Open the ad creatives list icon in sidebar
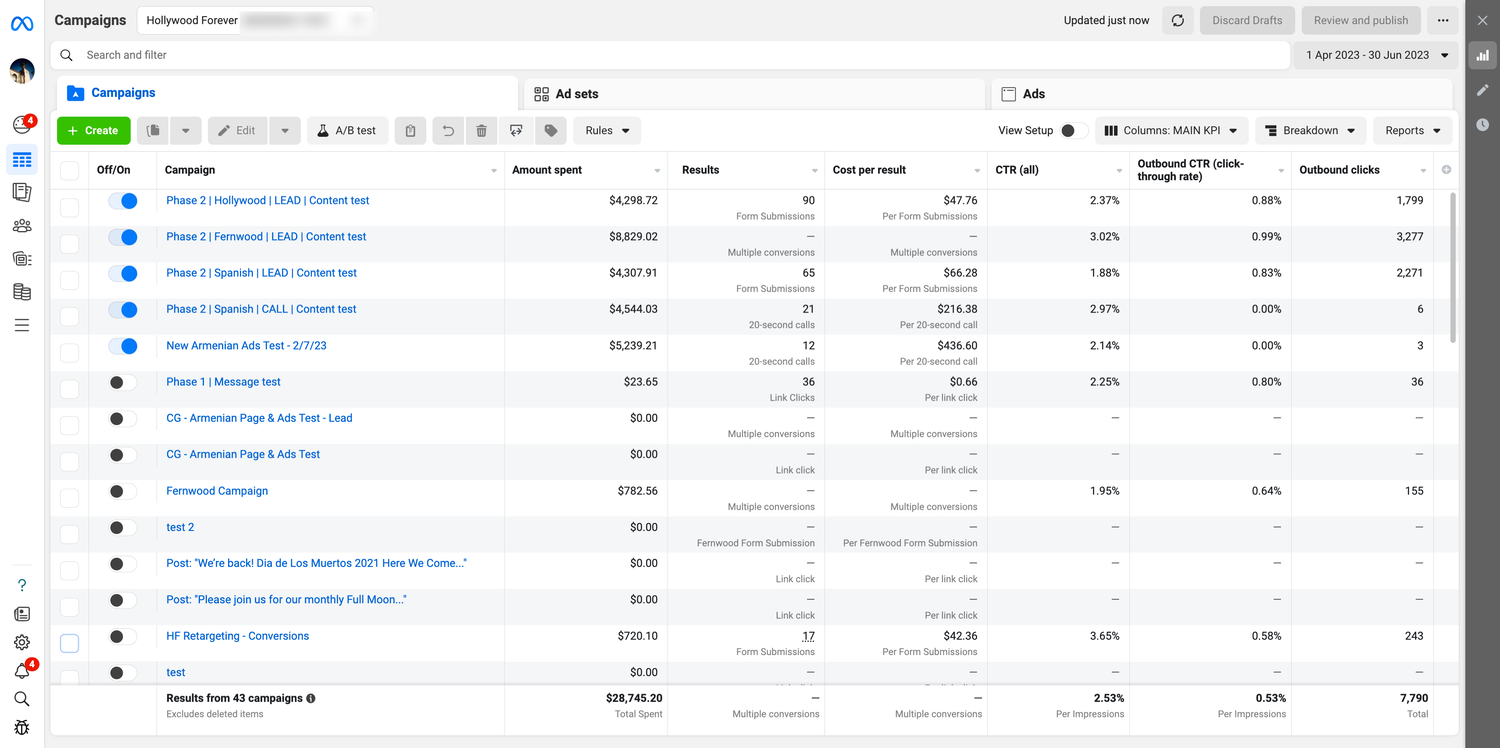Screen dimensions: 1500x748 (22, 259)
